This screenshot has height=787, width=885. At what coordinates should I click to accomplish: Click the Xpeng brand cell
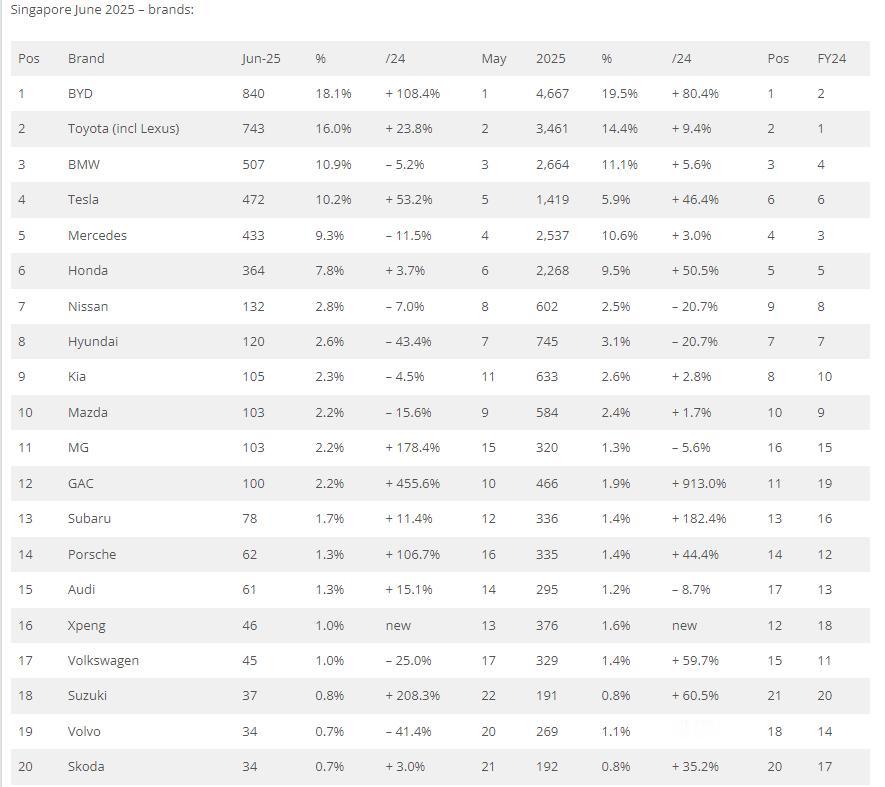point(86,626)
